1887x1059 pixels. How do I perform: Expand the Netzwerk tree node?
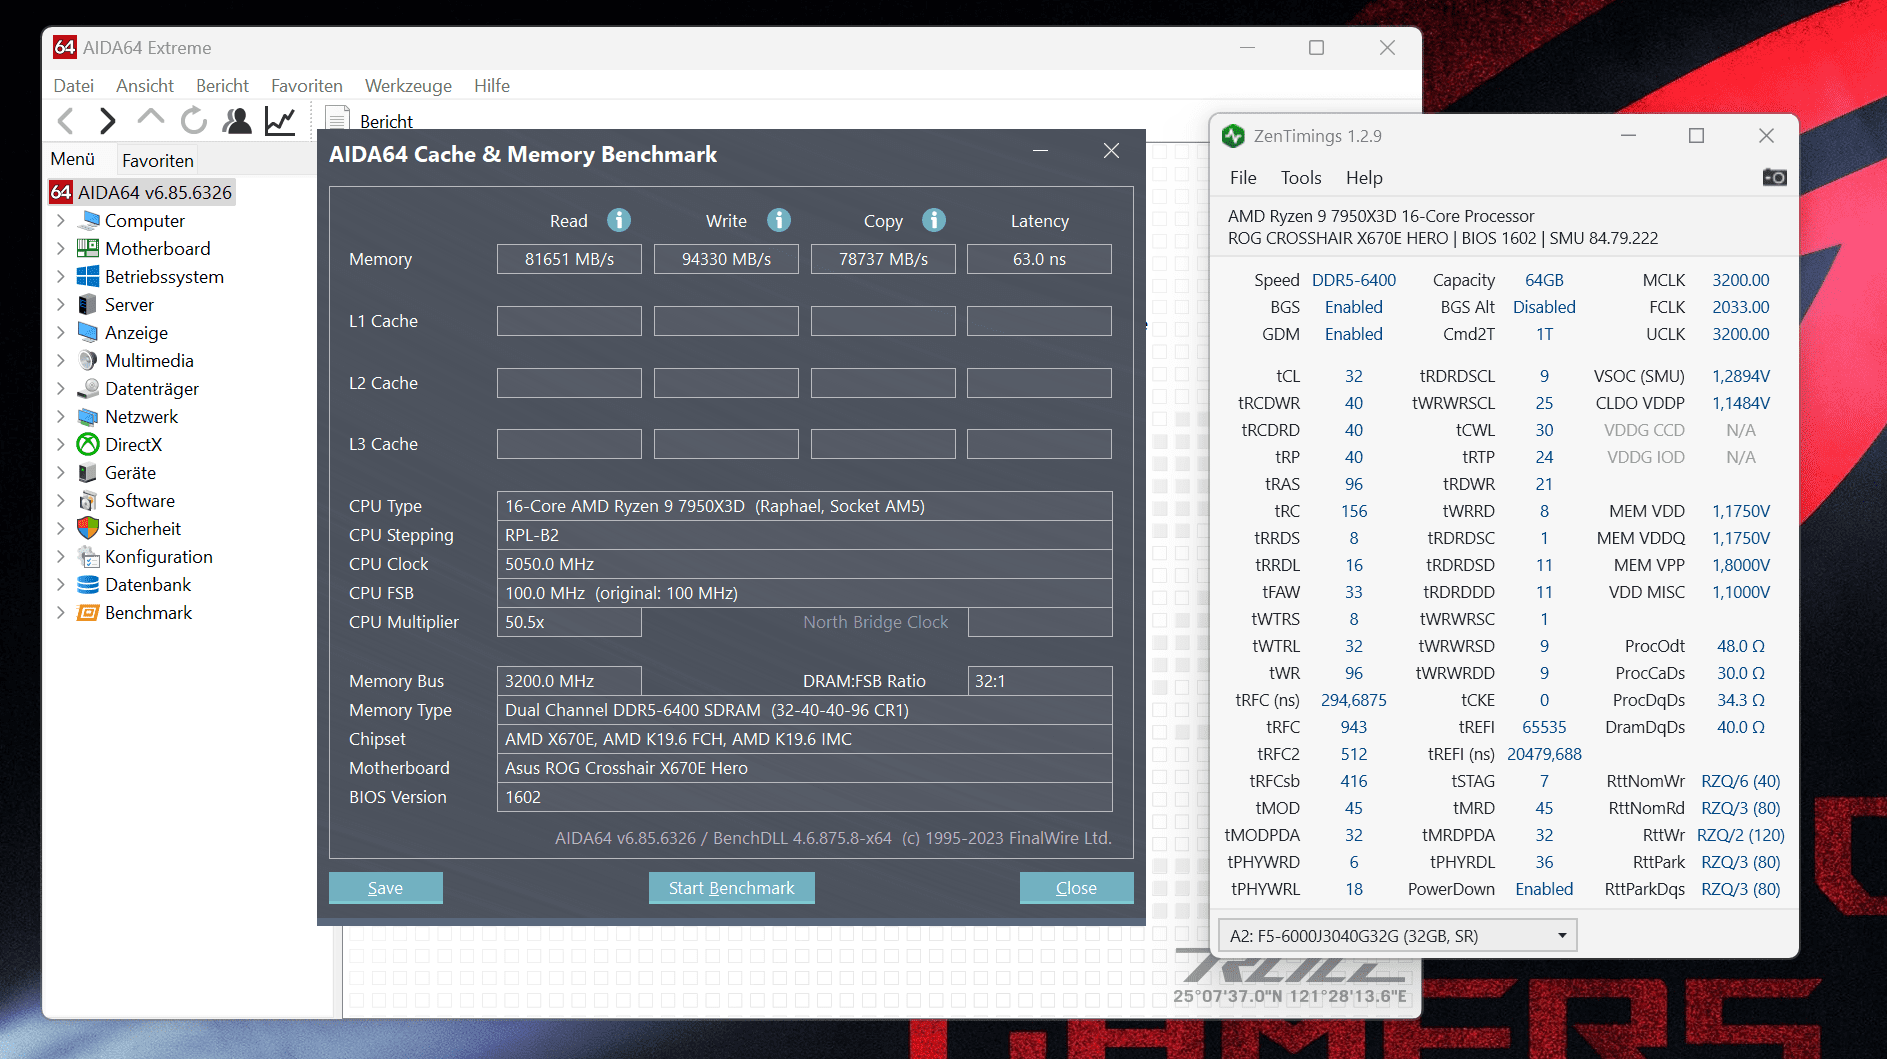click(61, 416)
